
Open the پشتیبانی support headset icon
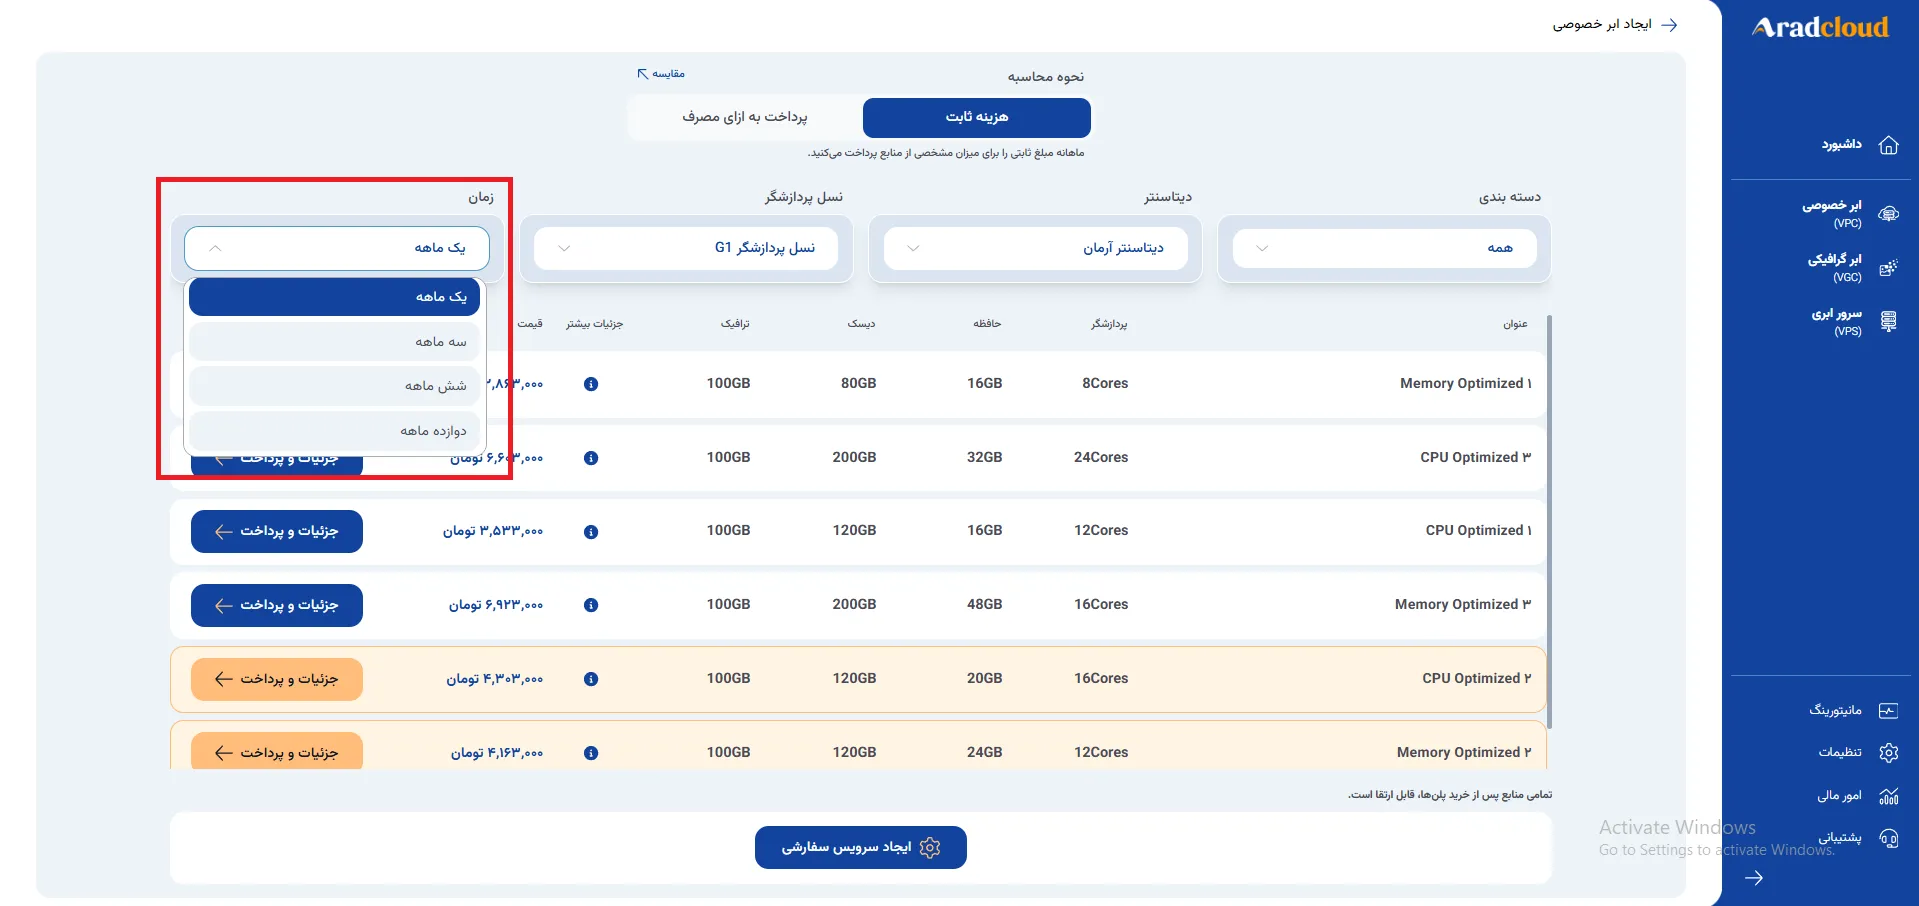1888,838
